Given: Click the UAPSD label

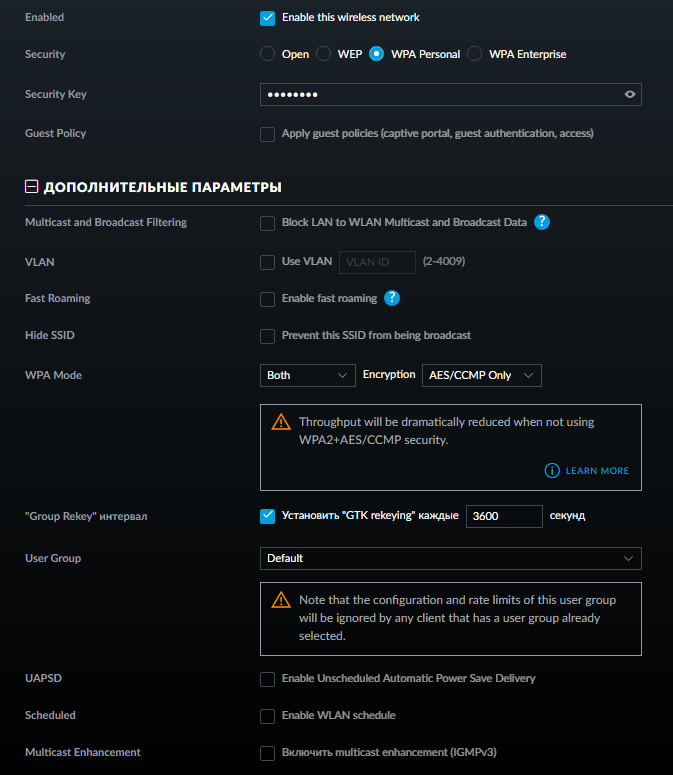Looking at the screenshot, I should pos(43,678).
